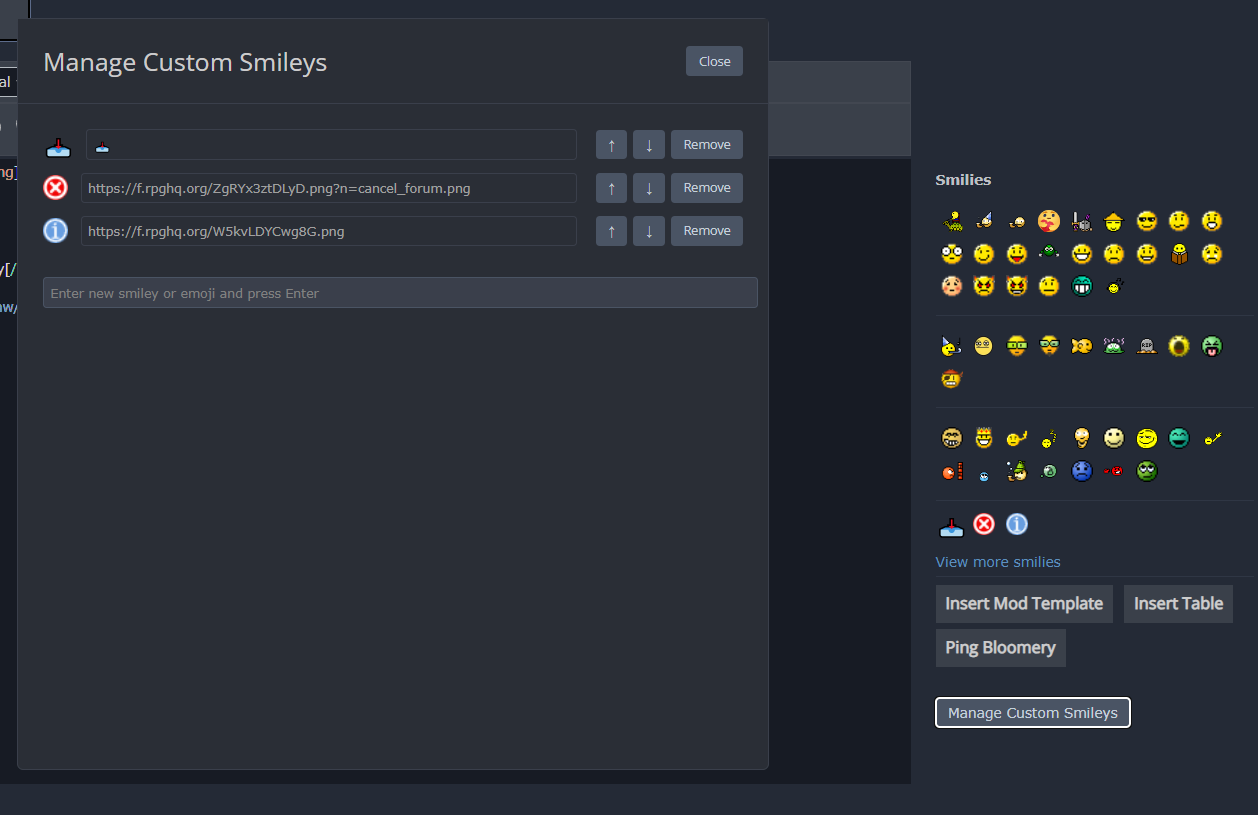Click the Smilies heading text
1258x815 pixels.
963,180
